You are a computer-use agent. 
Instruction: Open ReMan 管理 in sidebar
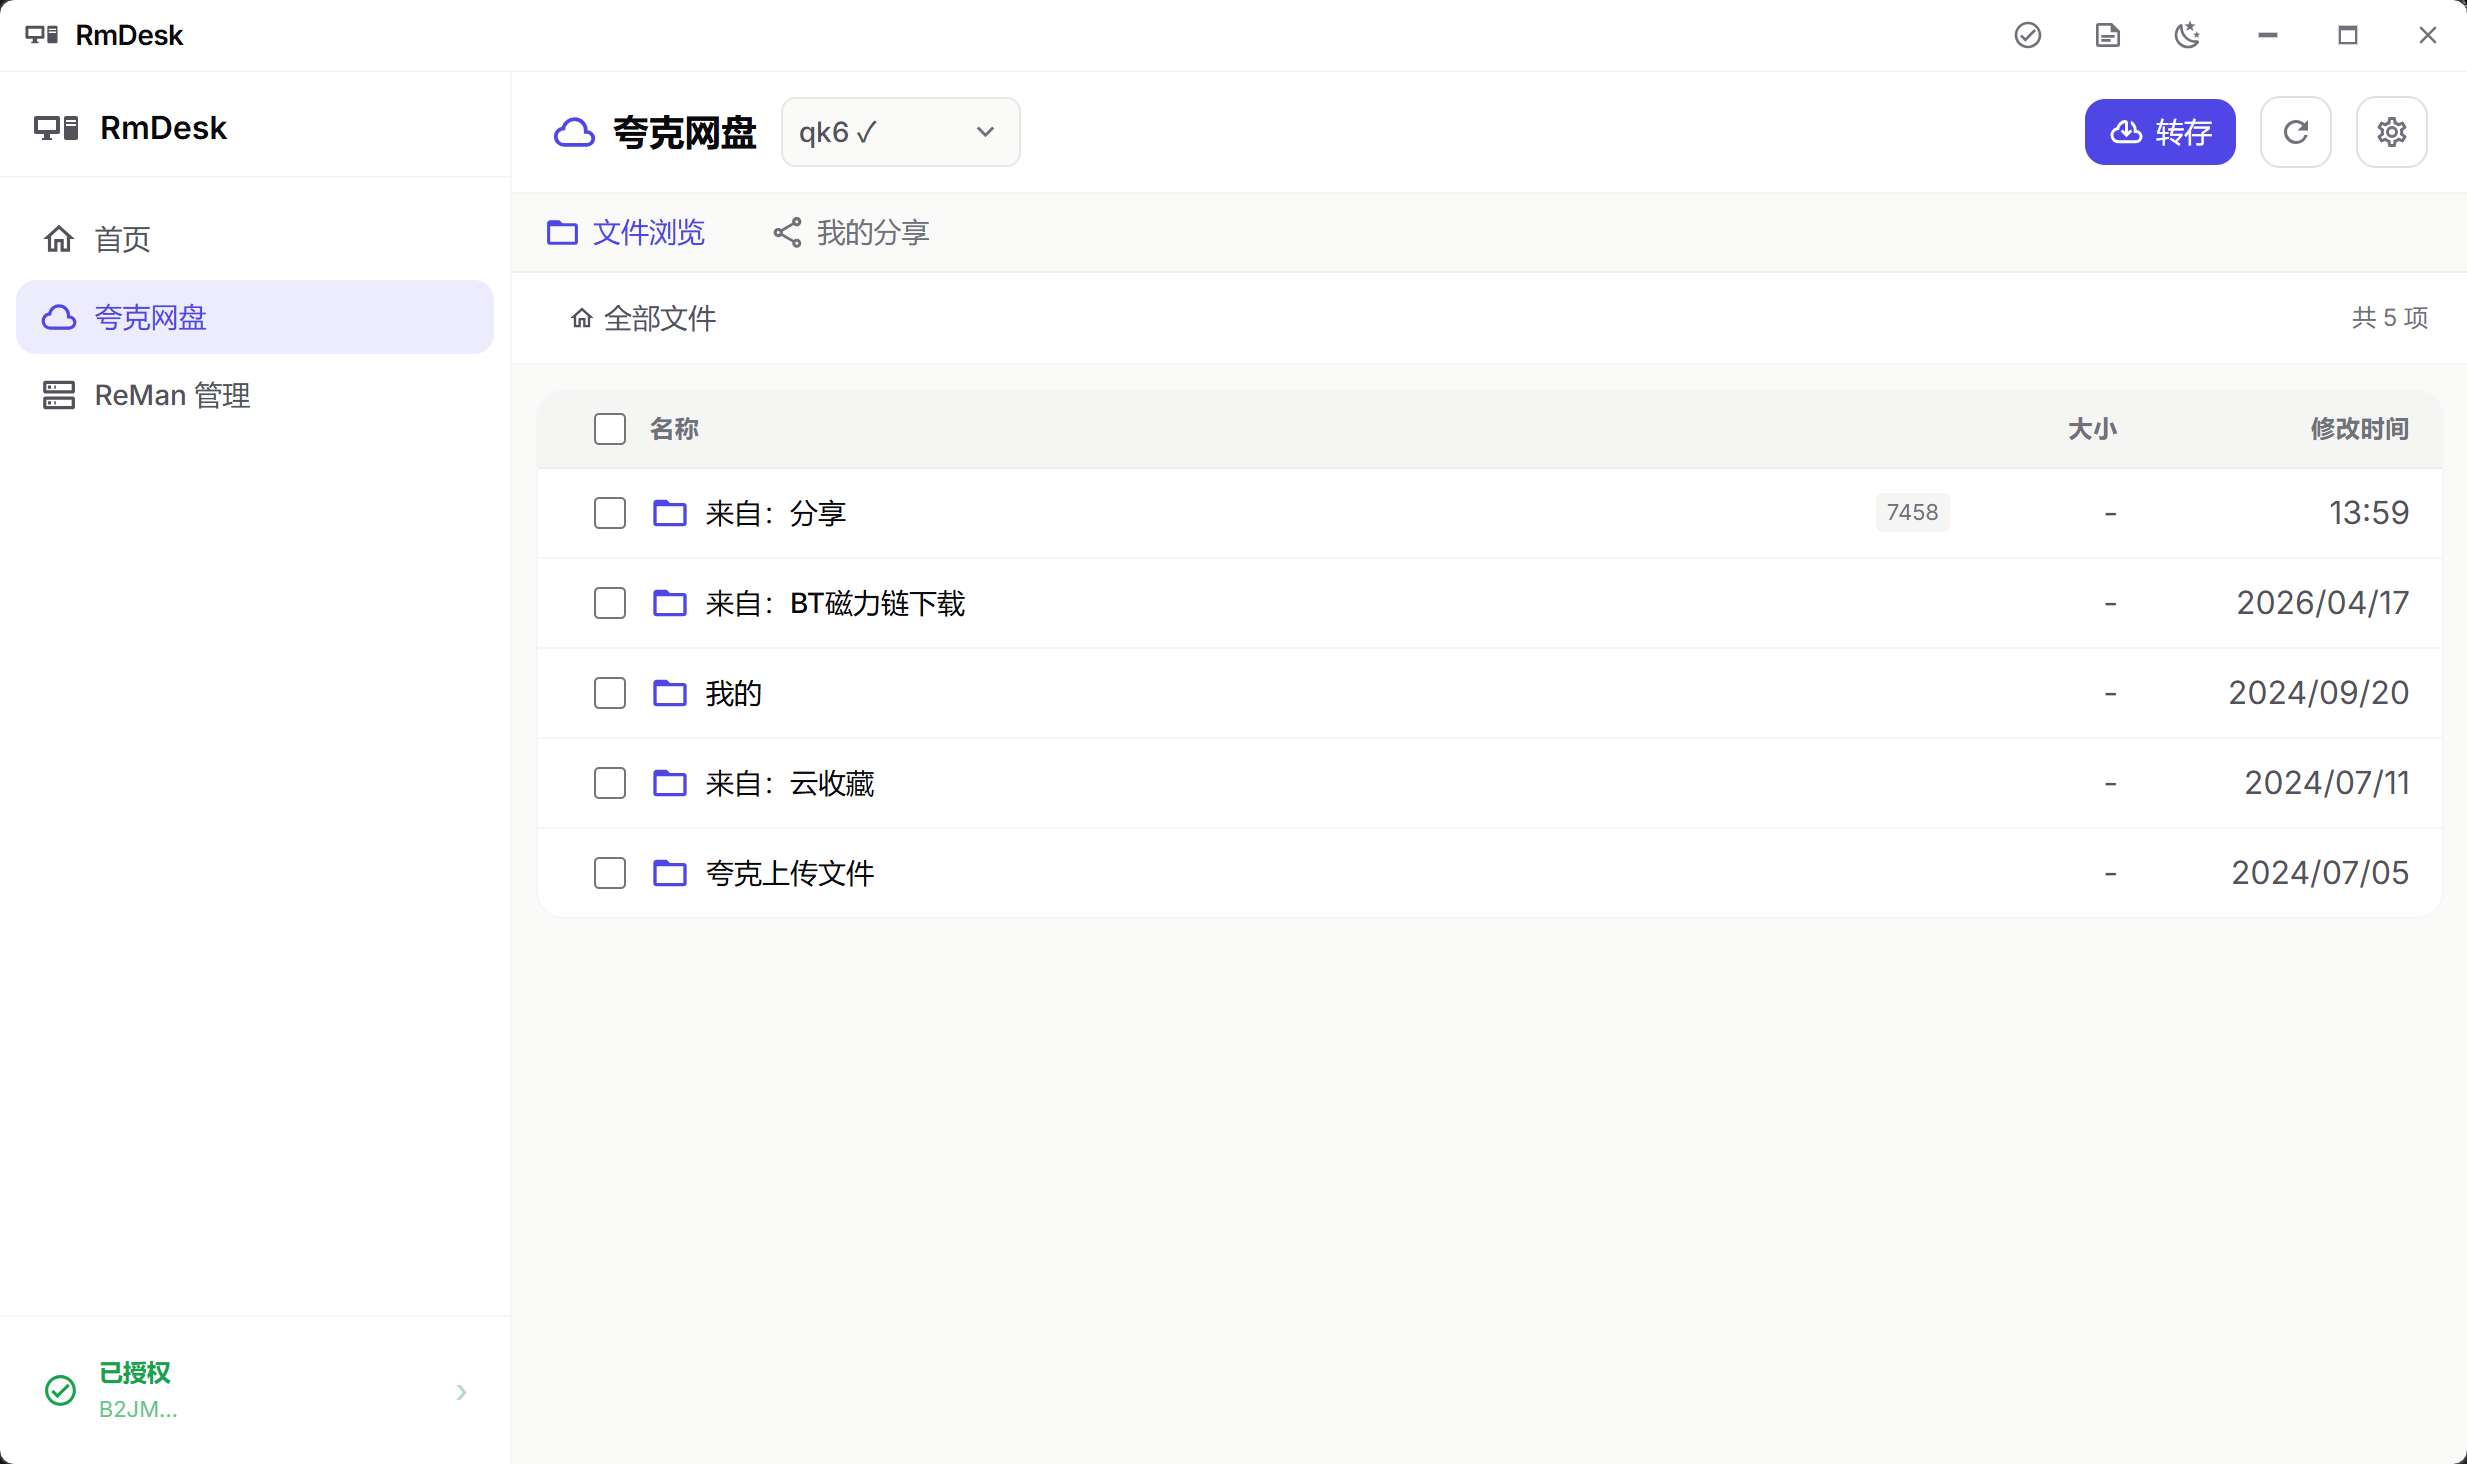coord(255,395)
